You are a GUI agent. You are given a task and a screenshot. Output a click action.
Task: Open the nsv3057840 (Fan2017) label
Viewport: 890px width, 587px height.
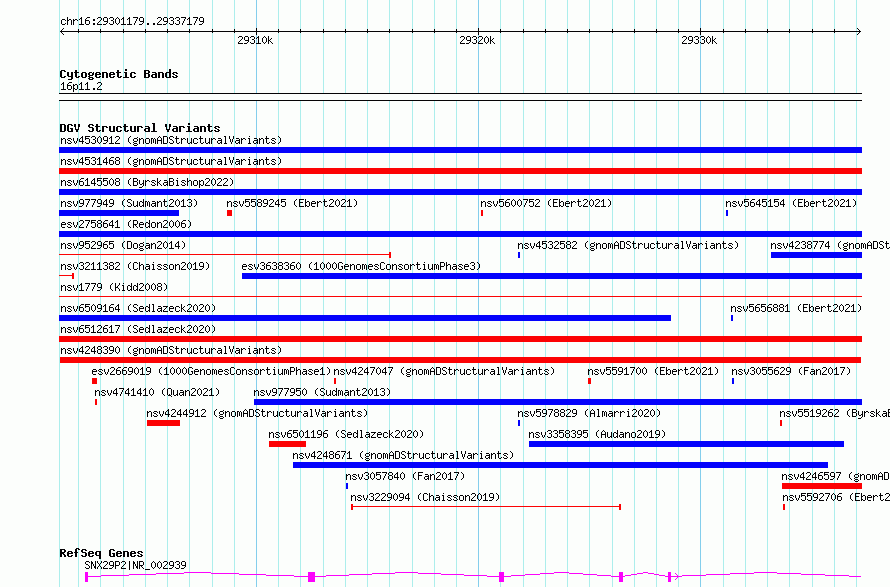[405, 476]
